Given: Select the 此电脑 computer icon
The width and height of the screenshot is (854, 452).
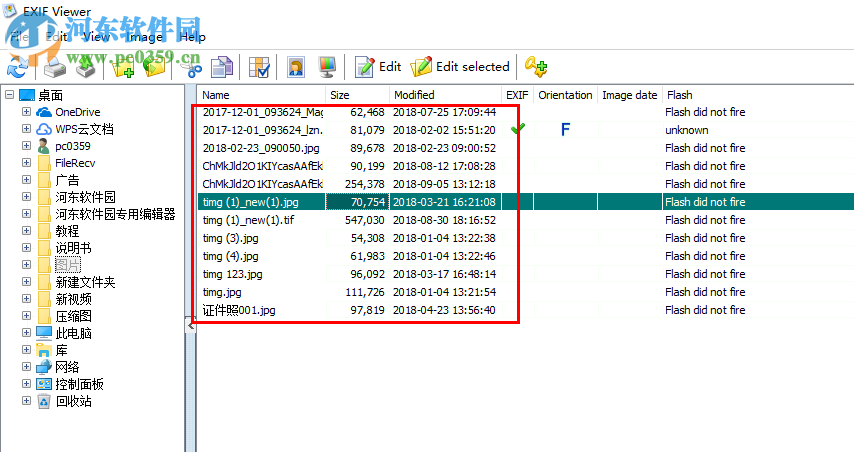Looking at the screenshot, I should 44,333.
